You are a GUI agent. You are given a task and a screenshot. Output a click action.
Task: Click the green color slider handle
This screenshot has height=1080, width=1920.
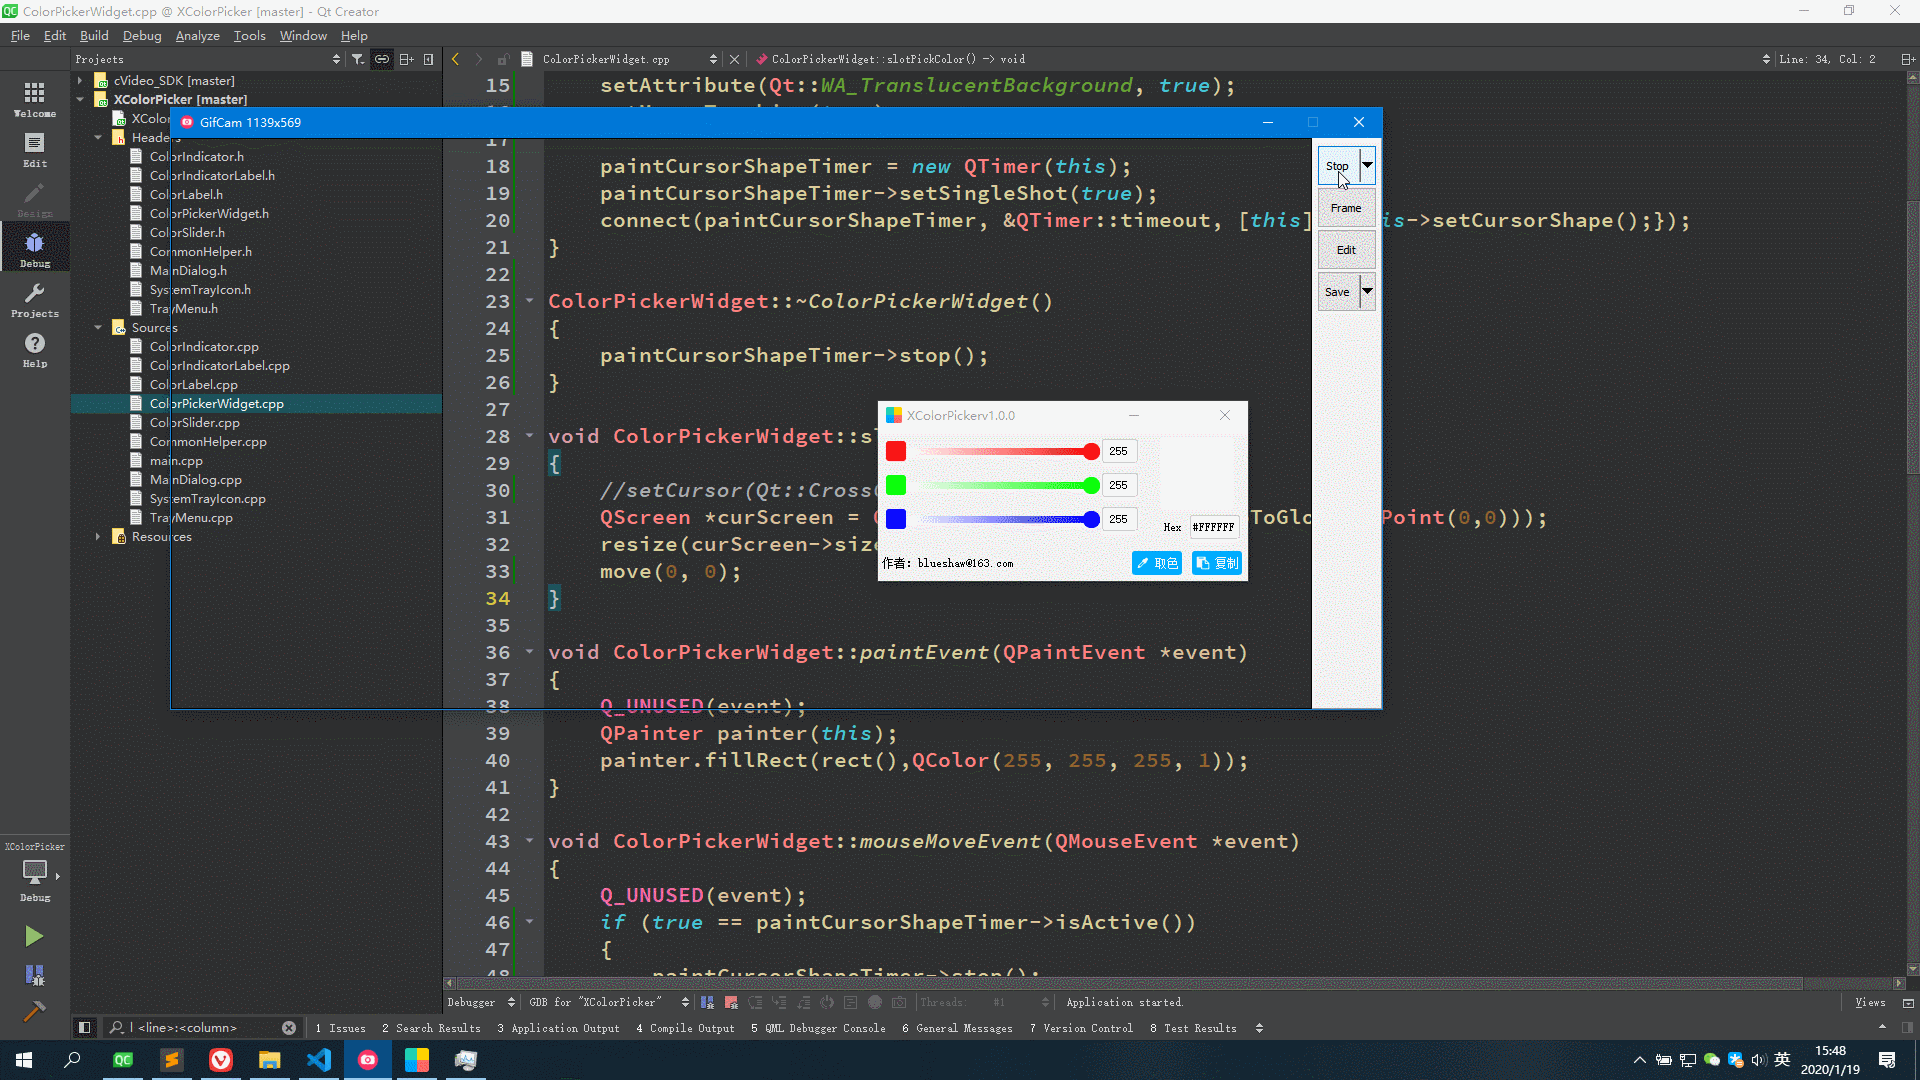pos(1091,485)
